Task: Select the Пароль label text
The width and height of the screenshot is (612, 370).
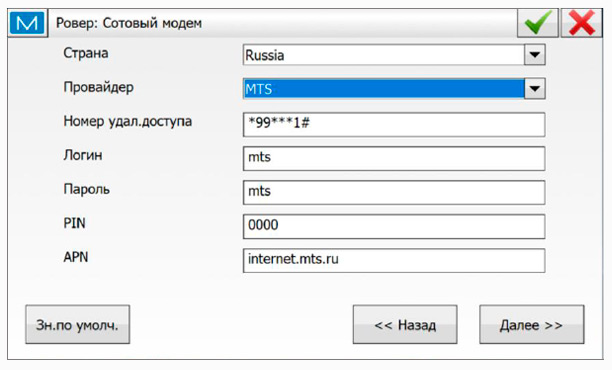Action: click(86, 189)
